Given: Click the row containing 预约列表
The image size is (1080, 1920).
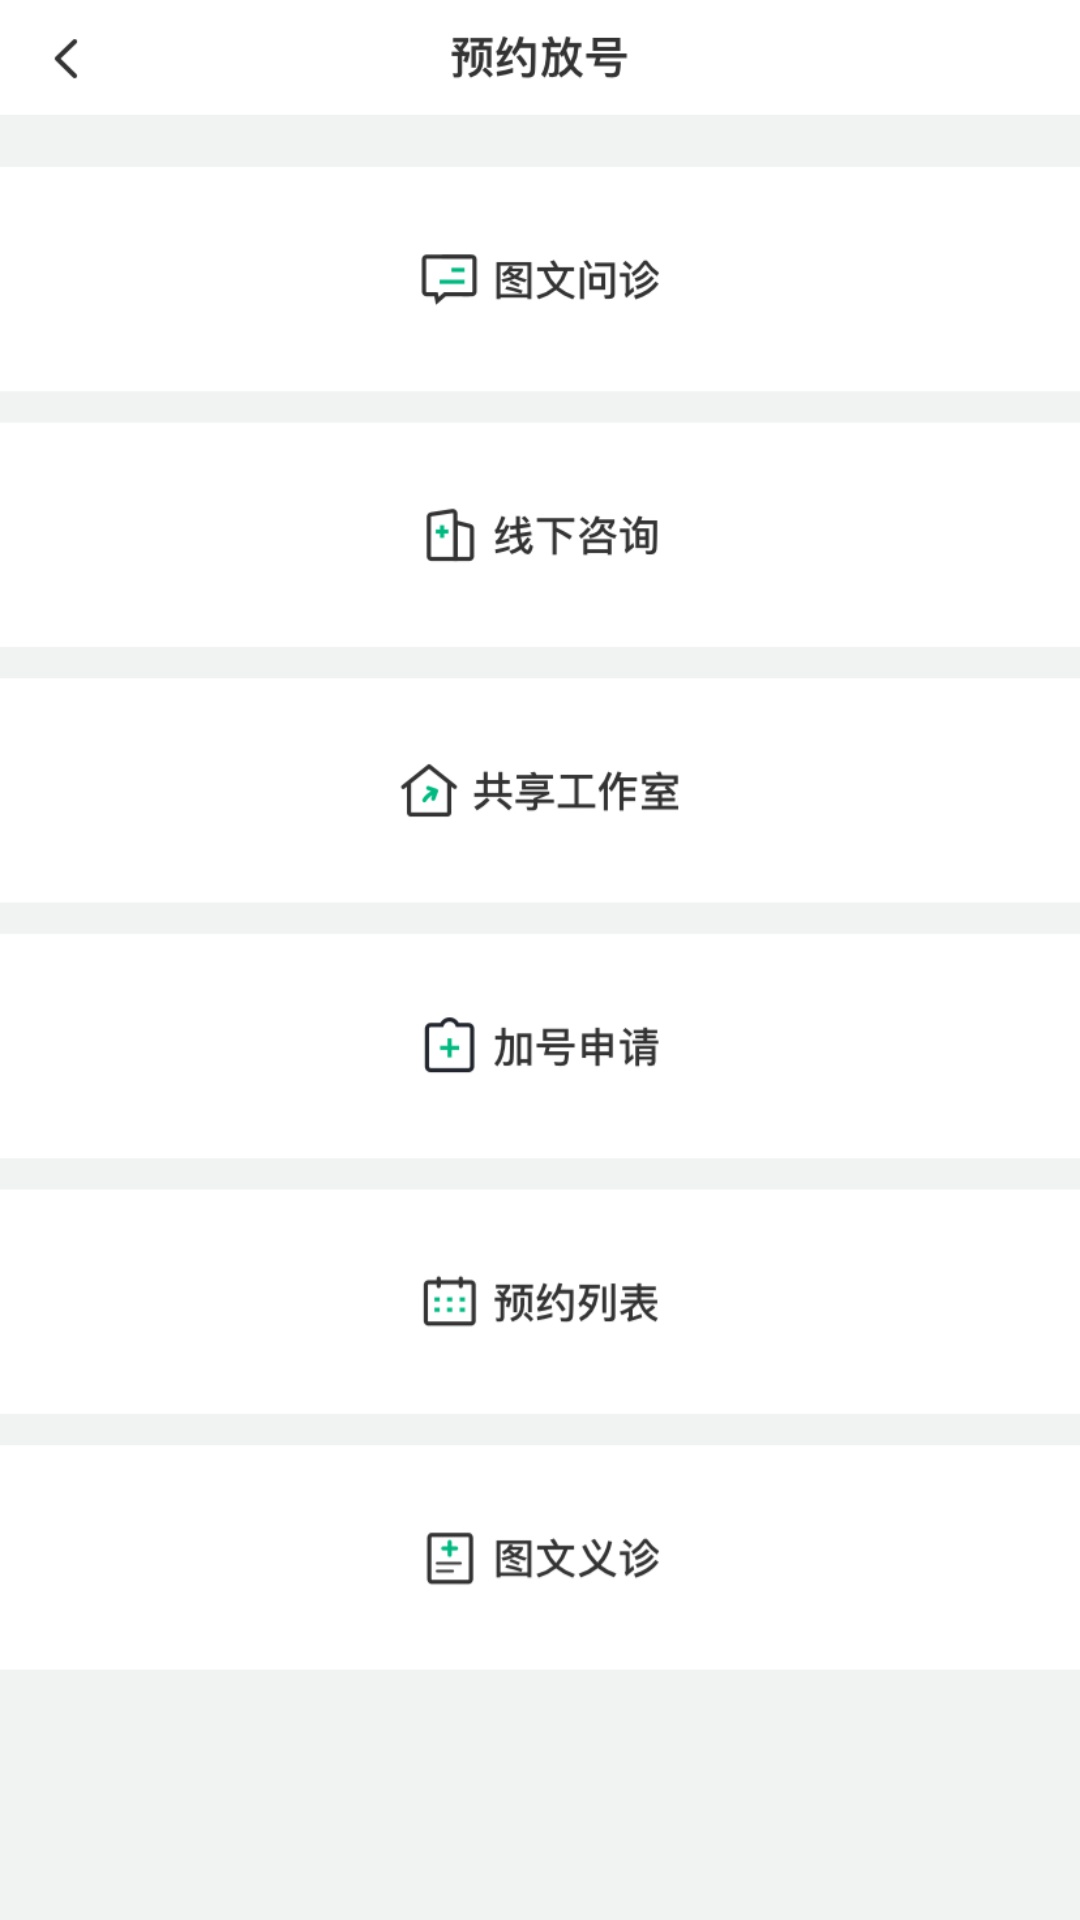Looking at the screenshot, I should pyautogui.click(x=540, y=1303).
